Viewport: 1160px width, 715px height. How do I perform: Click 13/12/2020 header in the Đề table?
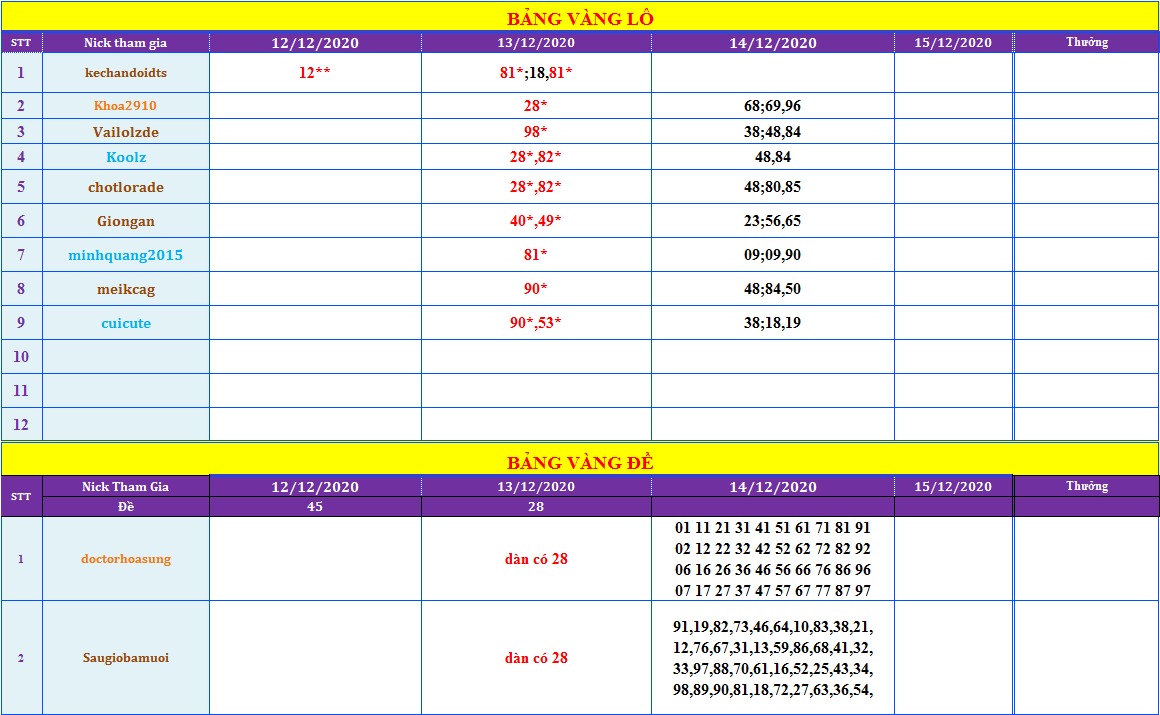pos(536,486)
